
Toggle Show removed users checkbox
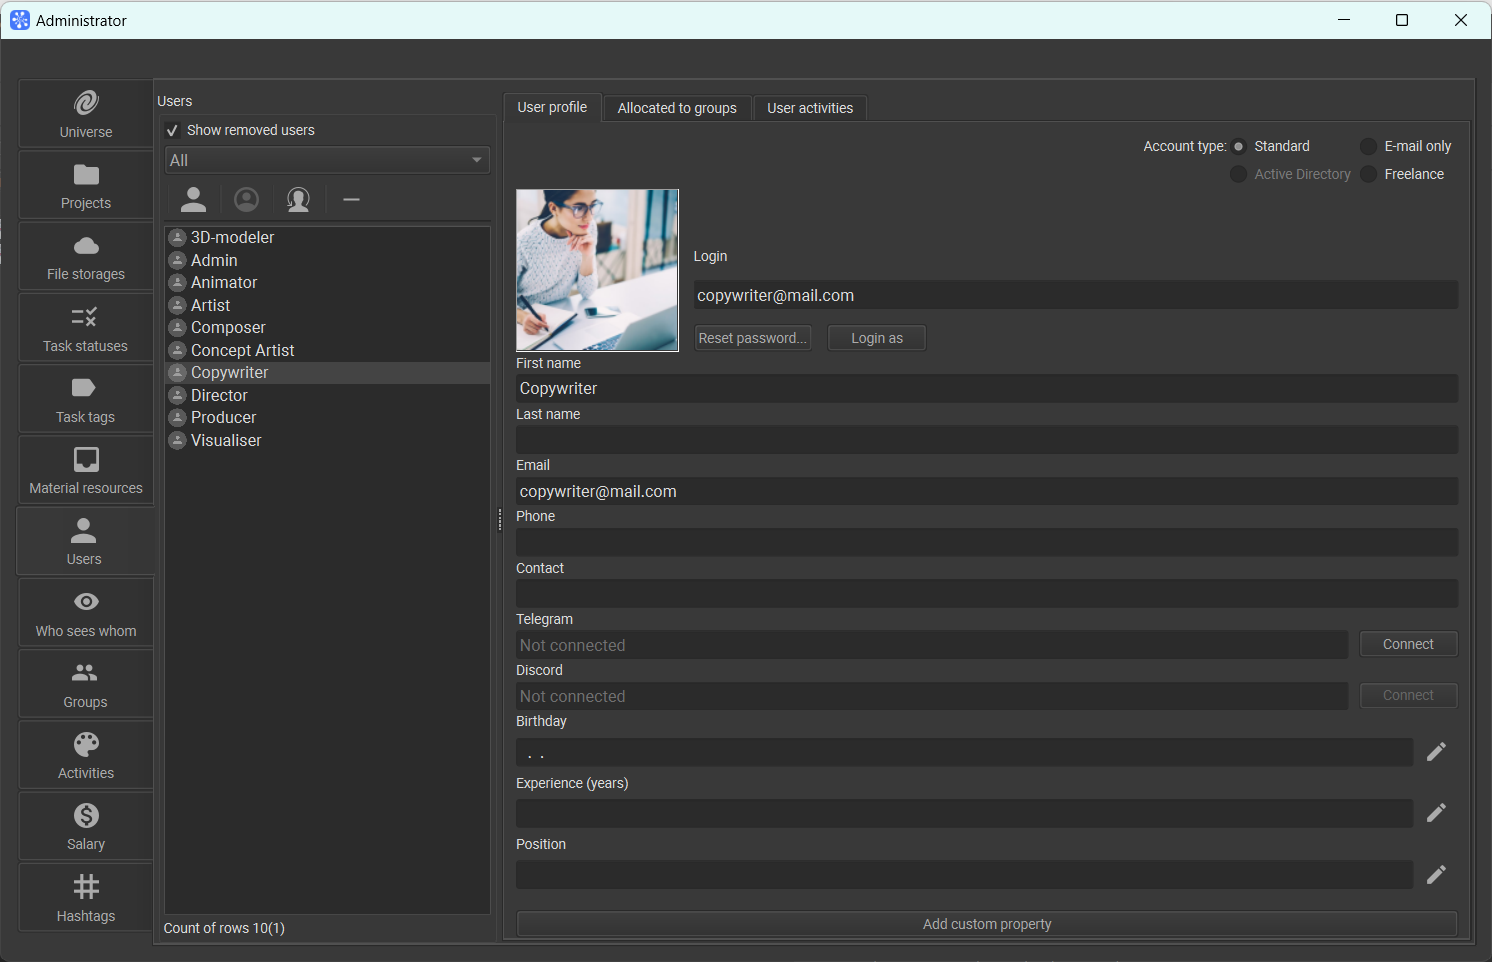173,130
